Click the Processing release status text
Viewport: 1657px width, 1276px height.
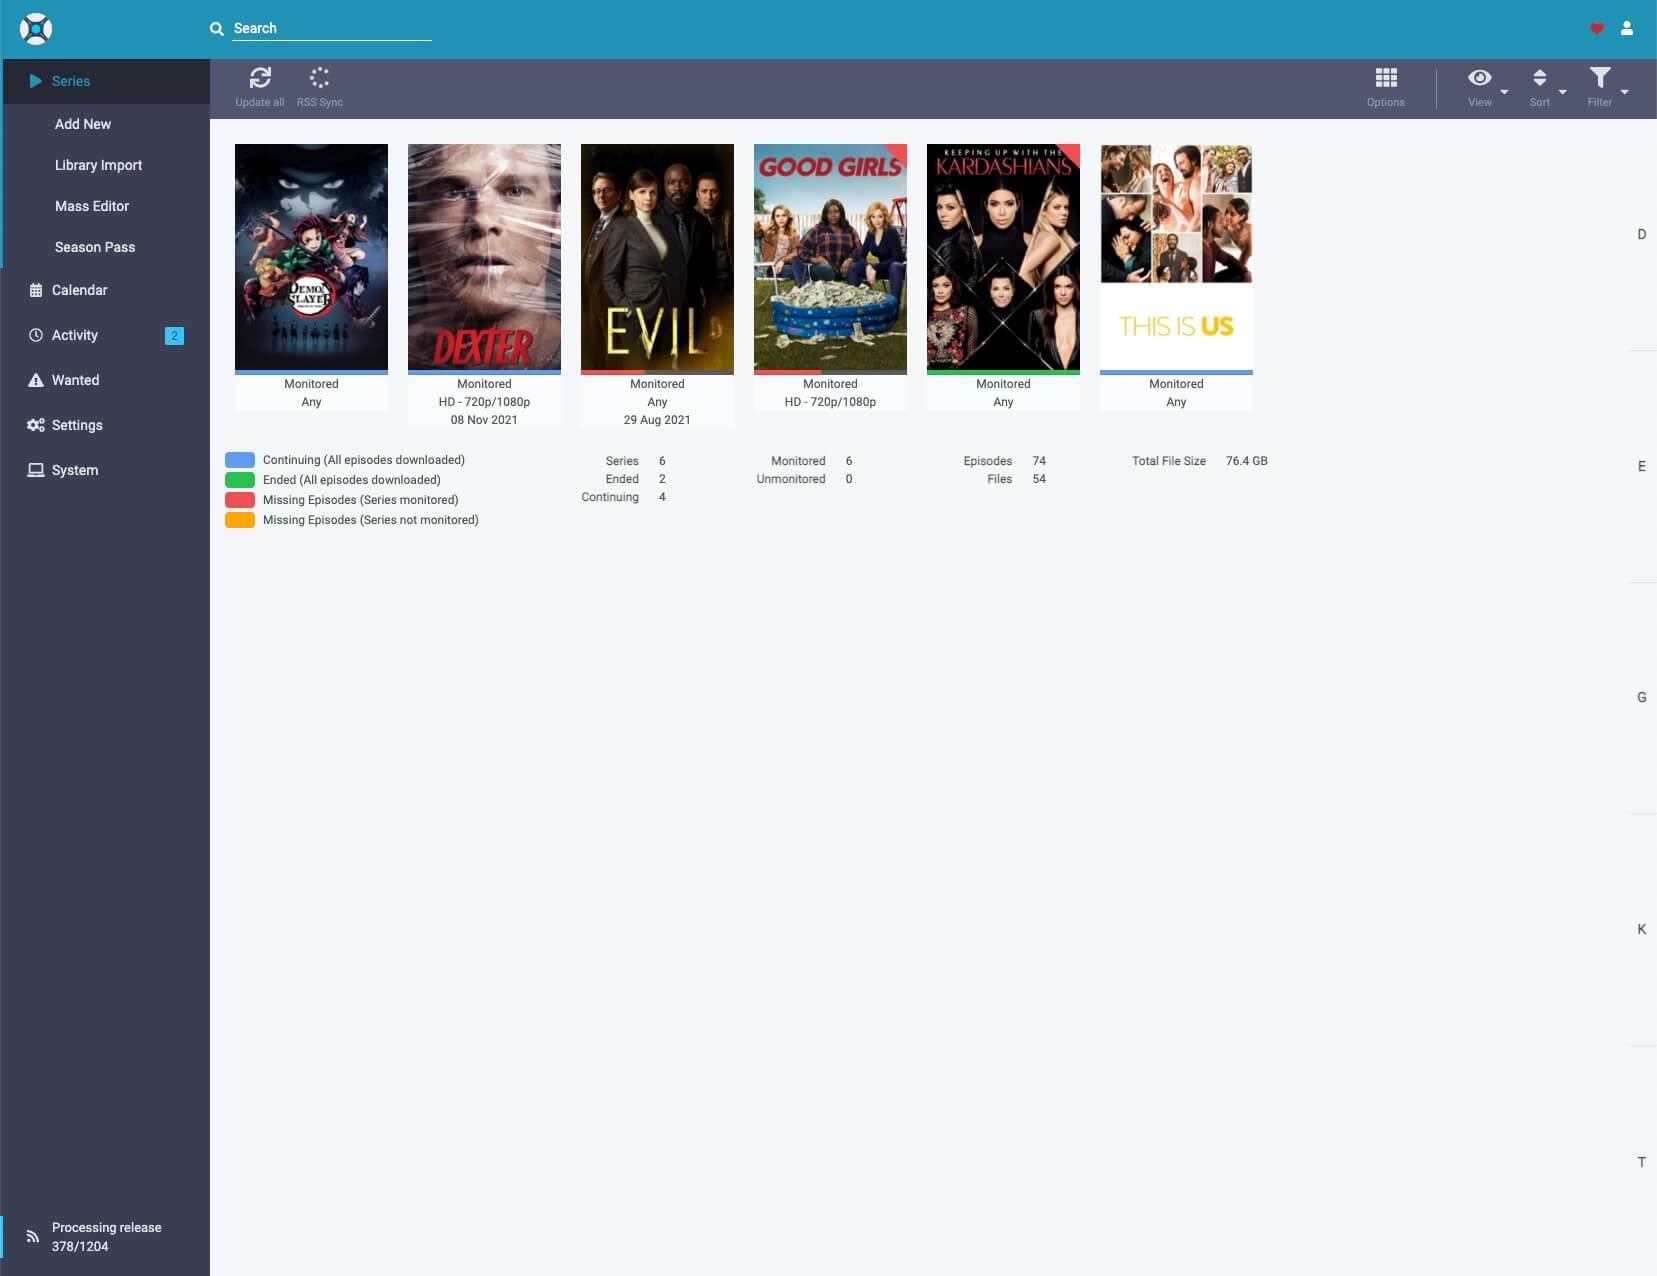tap(106, 1237)
